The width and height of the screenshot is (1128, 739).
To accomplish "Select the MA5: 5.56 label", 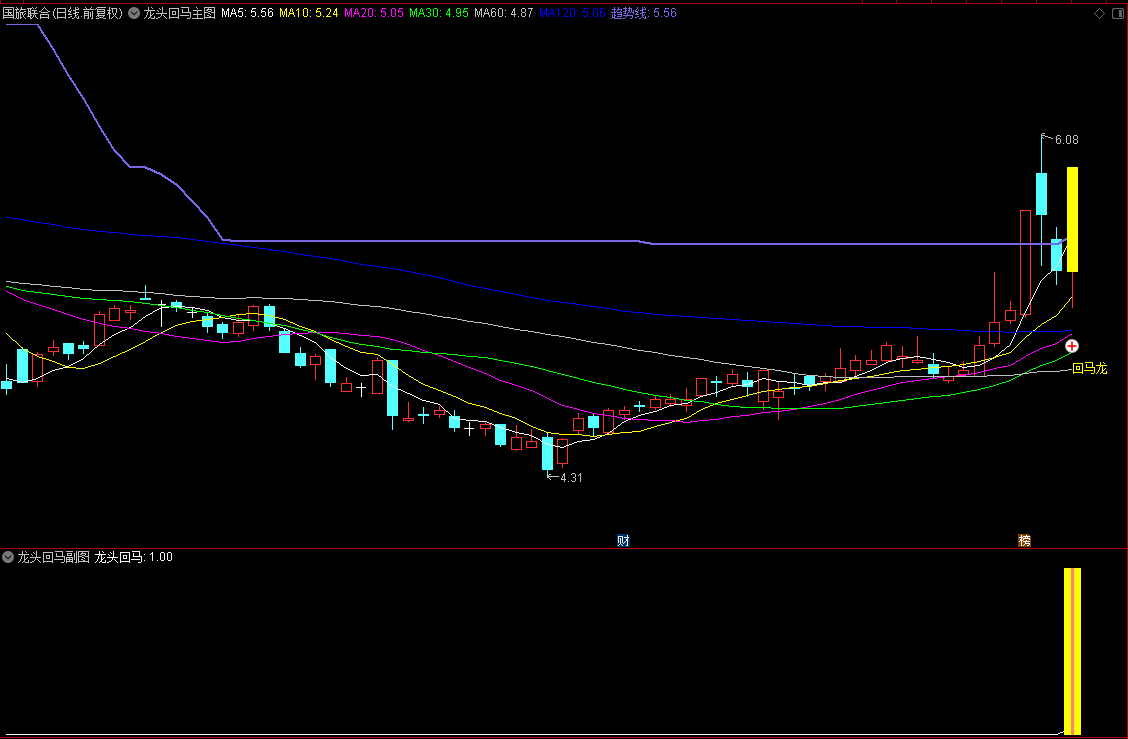I will click(x=247, y=13).
